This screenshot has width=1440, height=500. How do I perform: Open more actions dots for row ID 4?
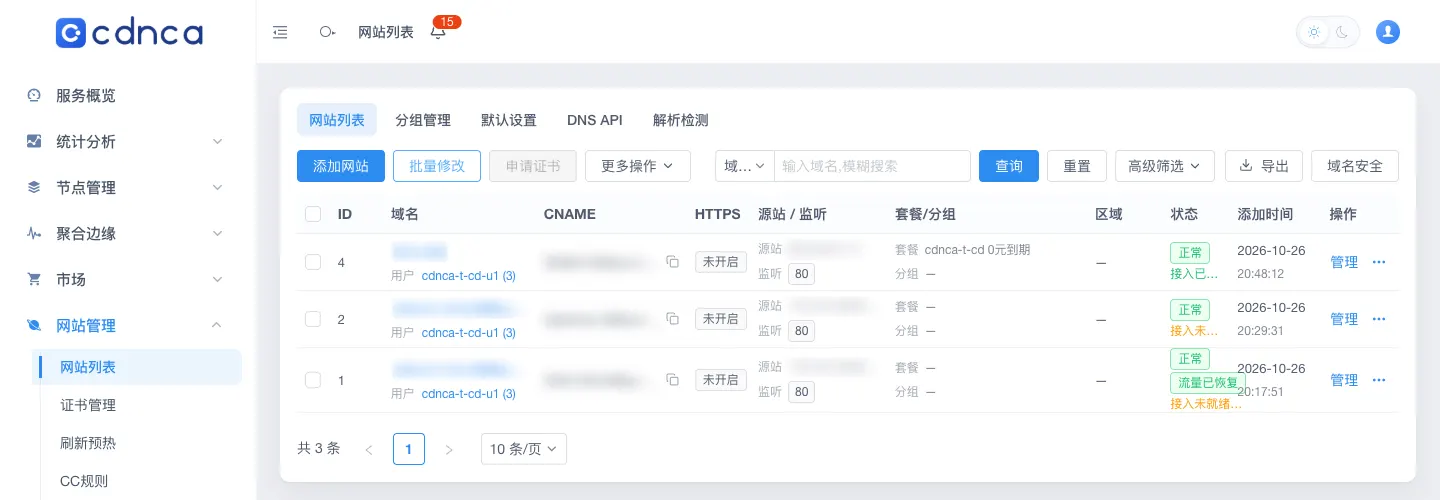tap(1379, 262)
